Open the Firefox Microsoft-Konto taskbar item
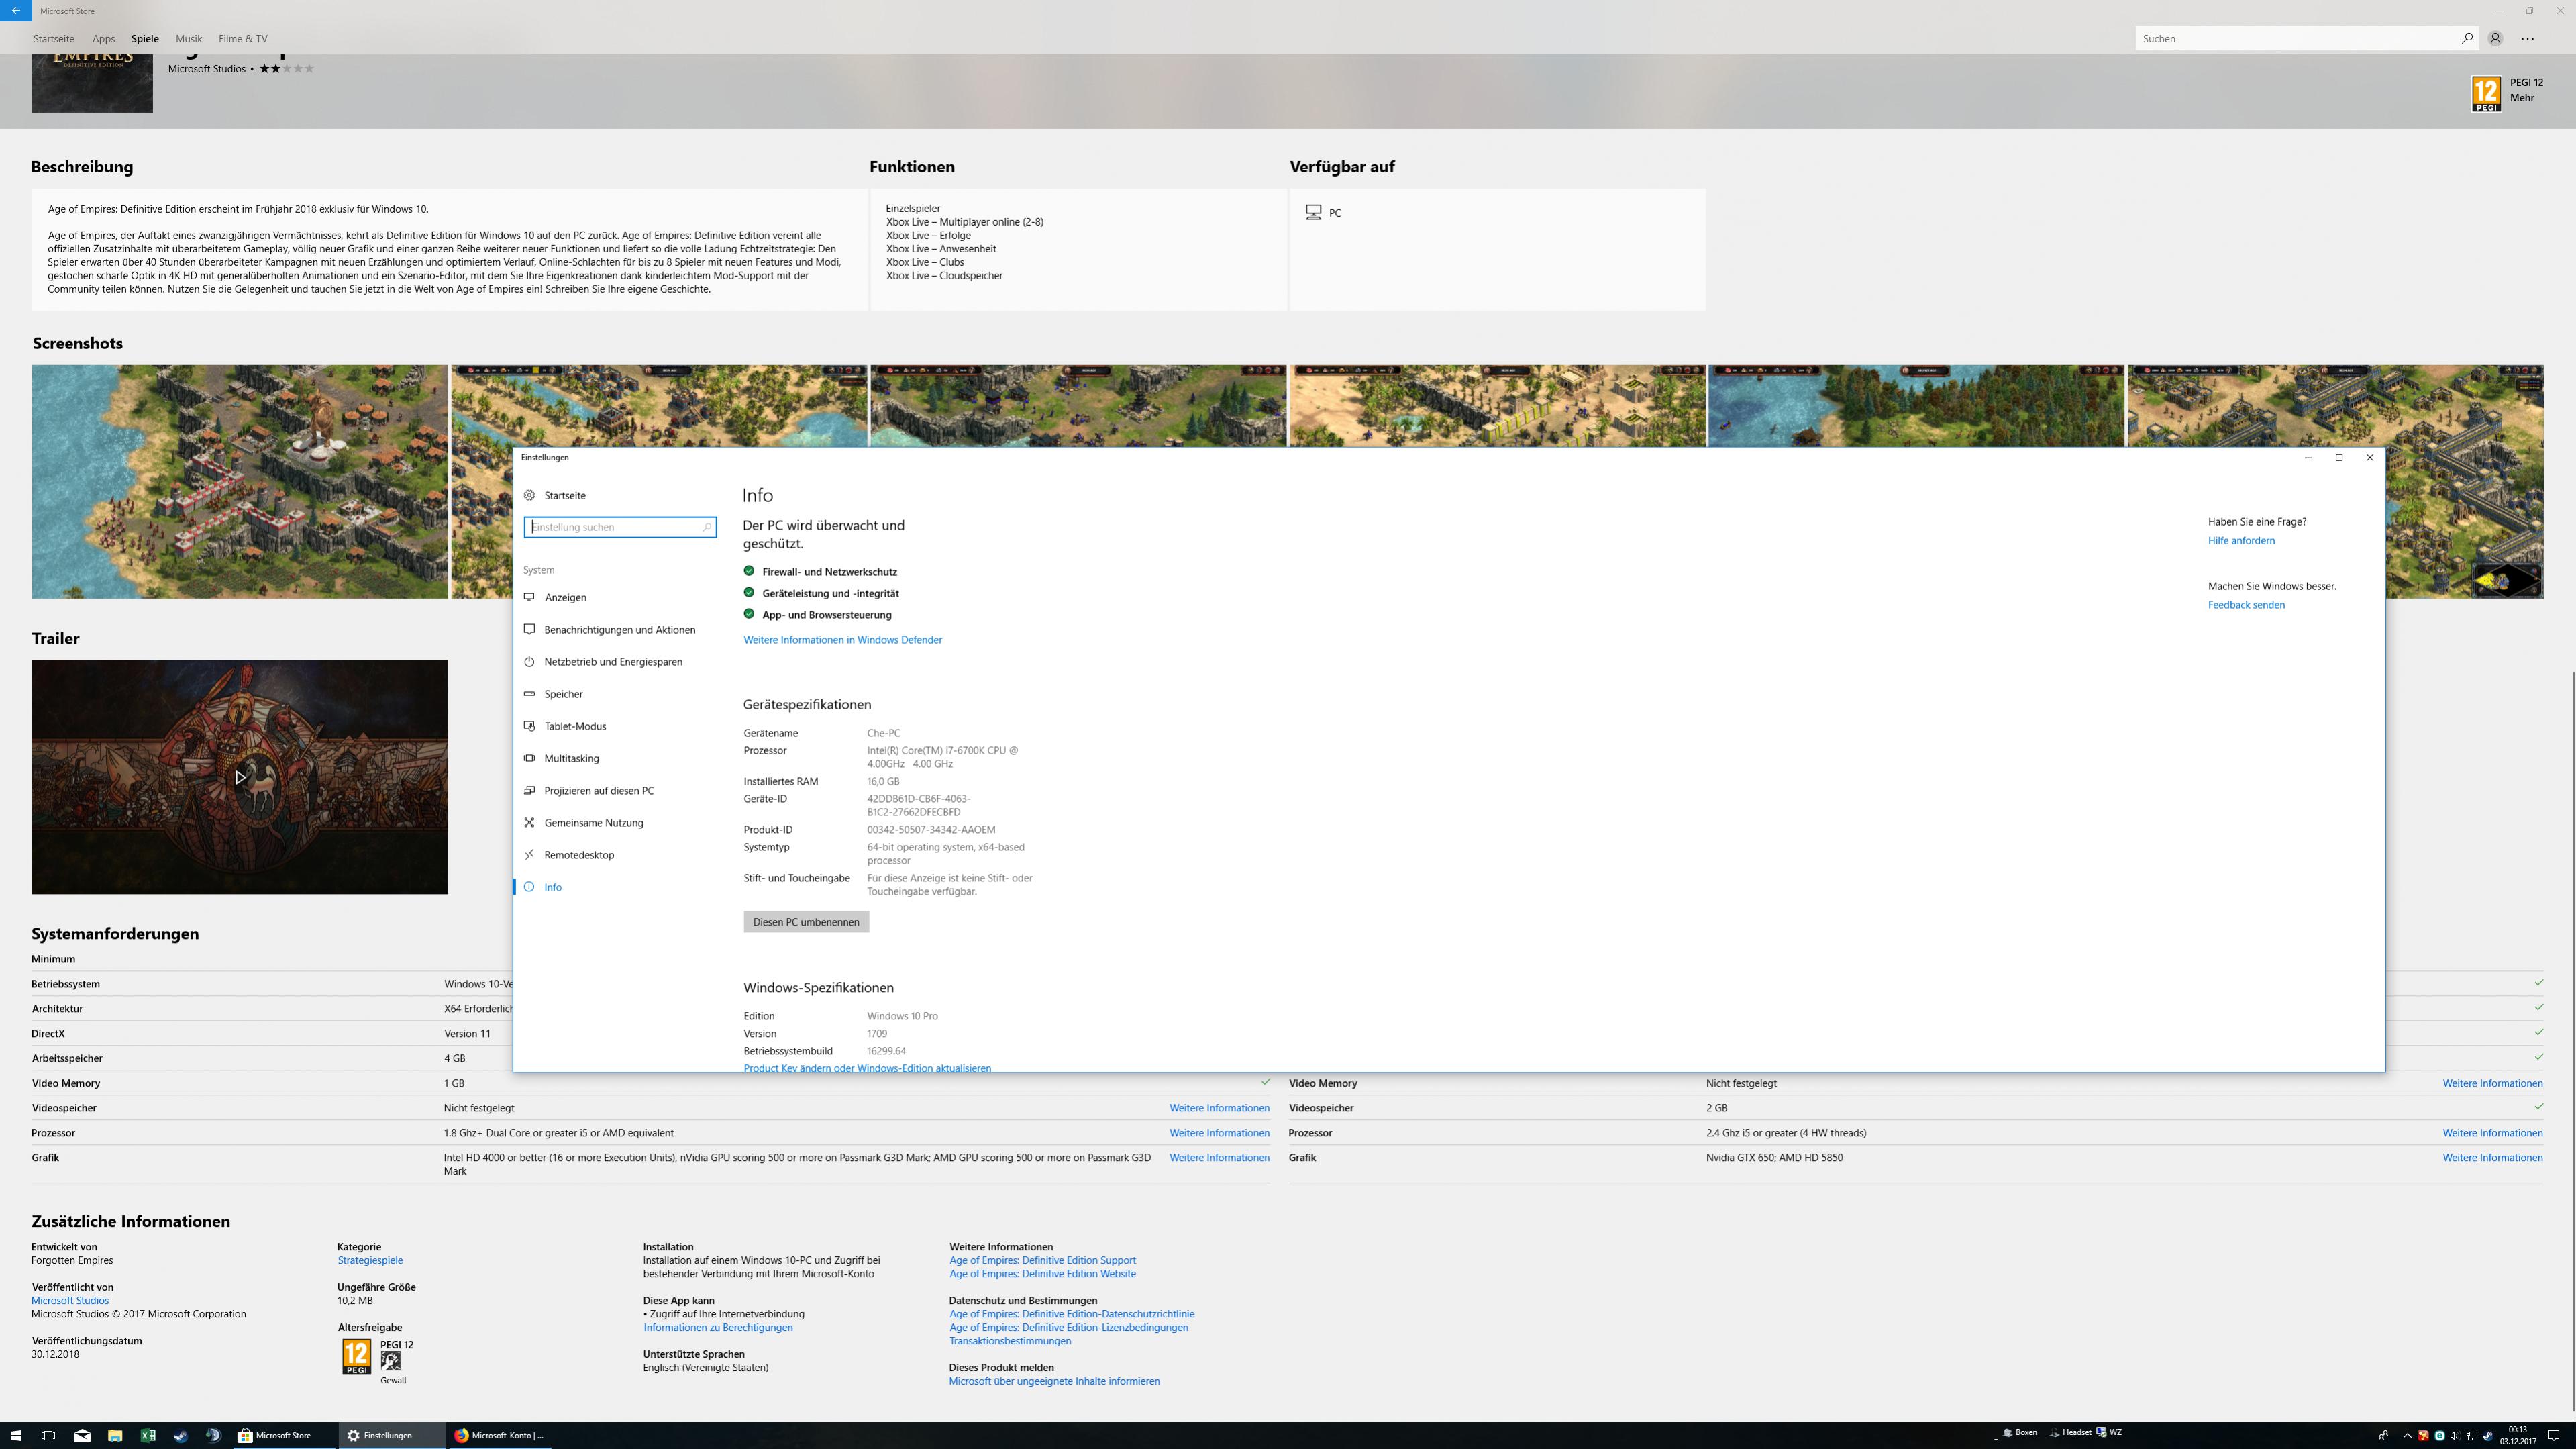The width and height of the screenshot is (2576, 1449). pyautogui.click(x=499, y=1435)
